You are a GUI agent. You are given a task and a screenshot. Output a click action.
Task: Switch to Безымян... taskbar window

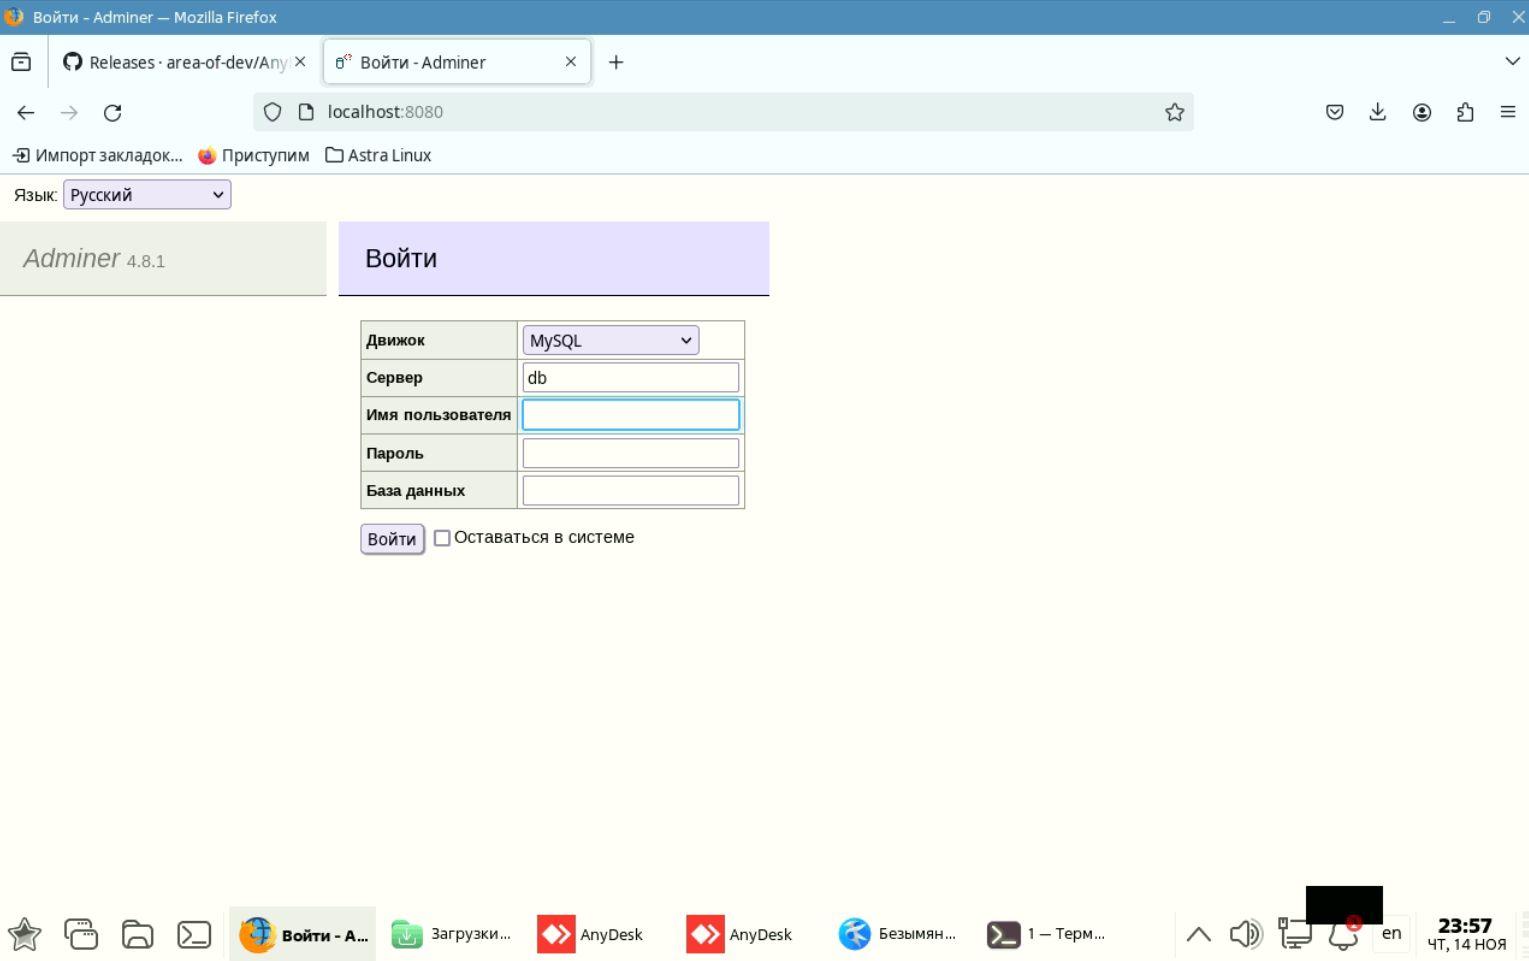point(898,934)
